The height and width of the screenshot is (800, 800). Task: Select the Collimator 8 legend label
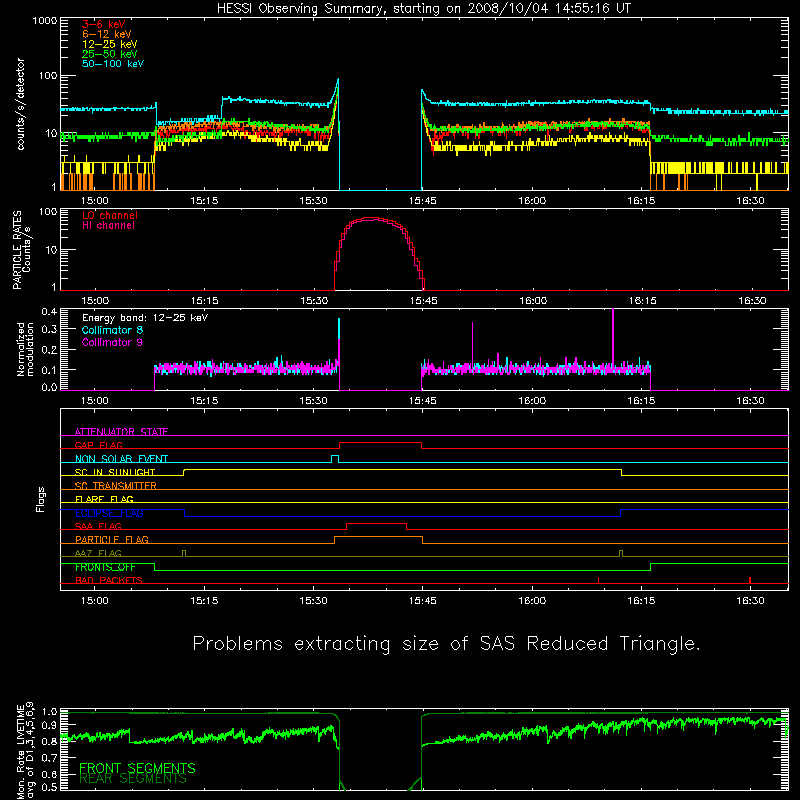point(112,330)
